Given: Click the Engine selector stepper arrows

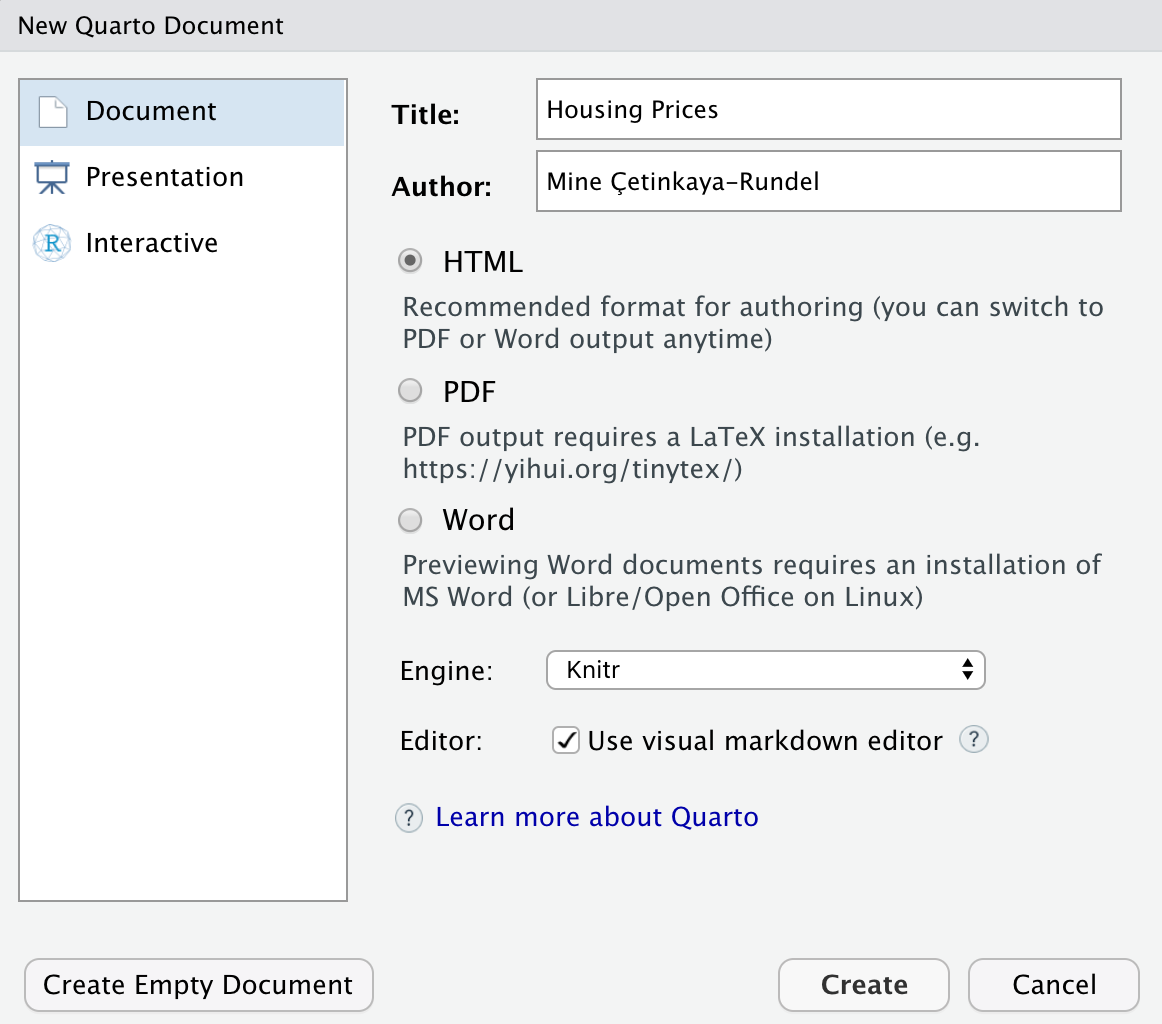Looking at the screenshot, I should (966, 670).
